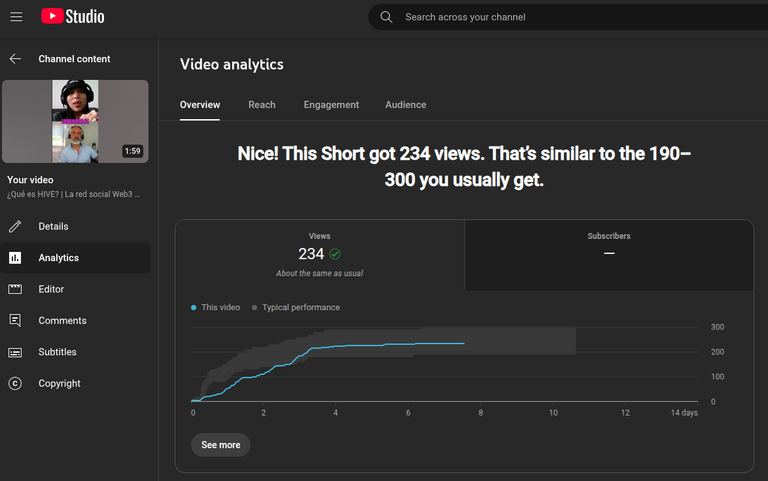768x481 pixels.
Task: Click the Editor film strip icon
Action: click(x=15, y=289)
